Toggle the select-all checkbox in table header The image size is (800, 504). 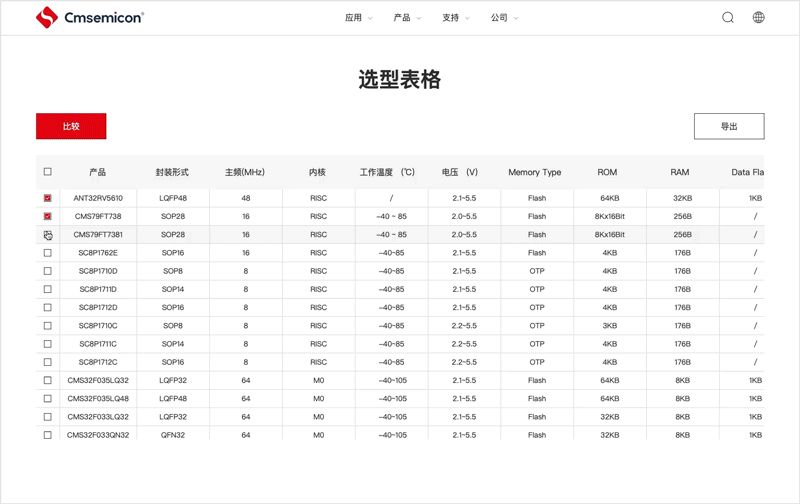(47, 172)
